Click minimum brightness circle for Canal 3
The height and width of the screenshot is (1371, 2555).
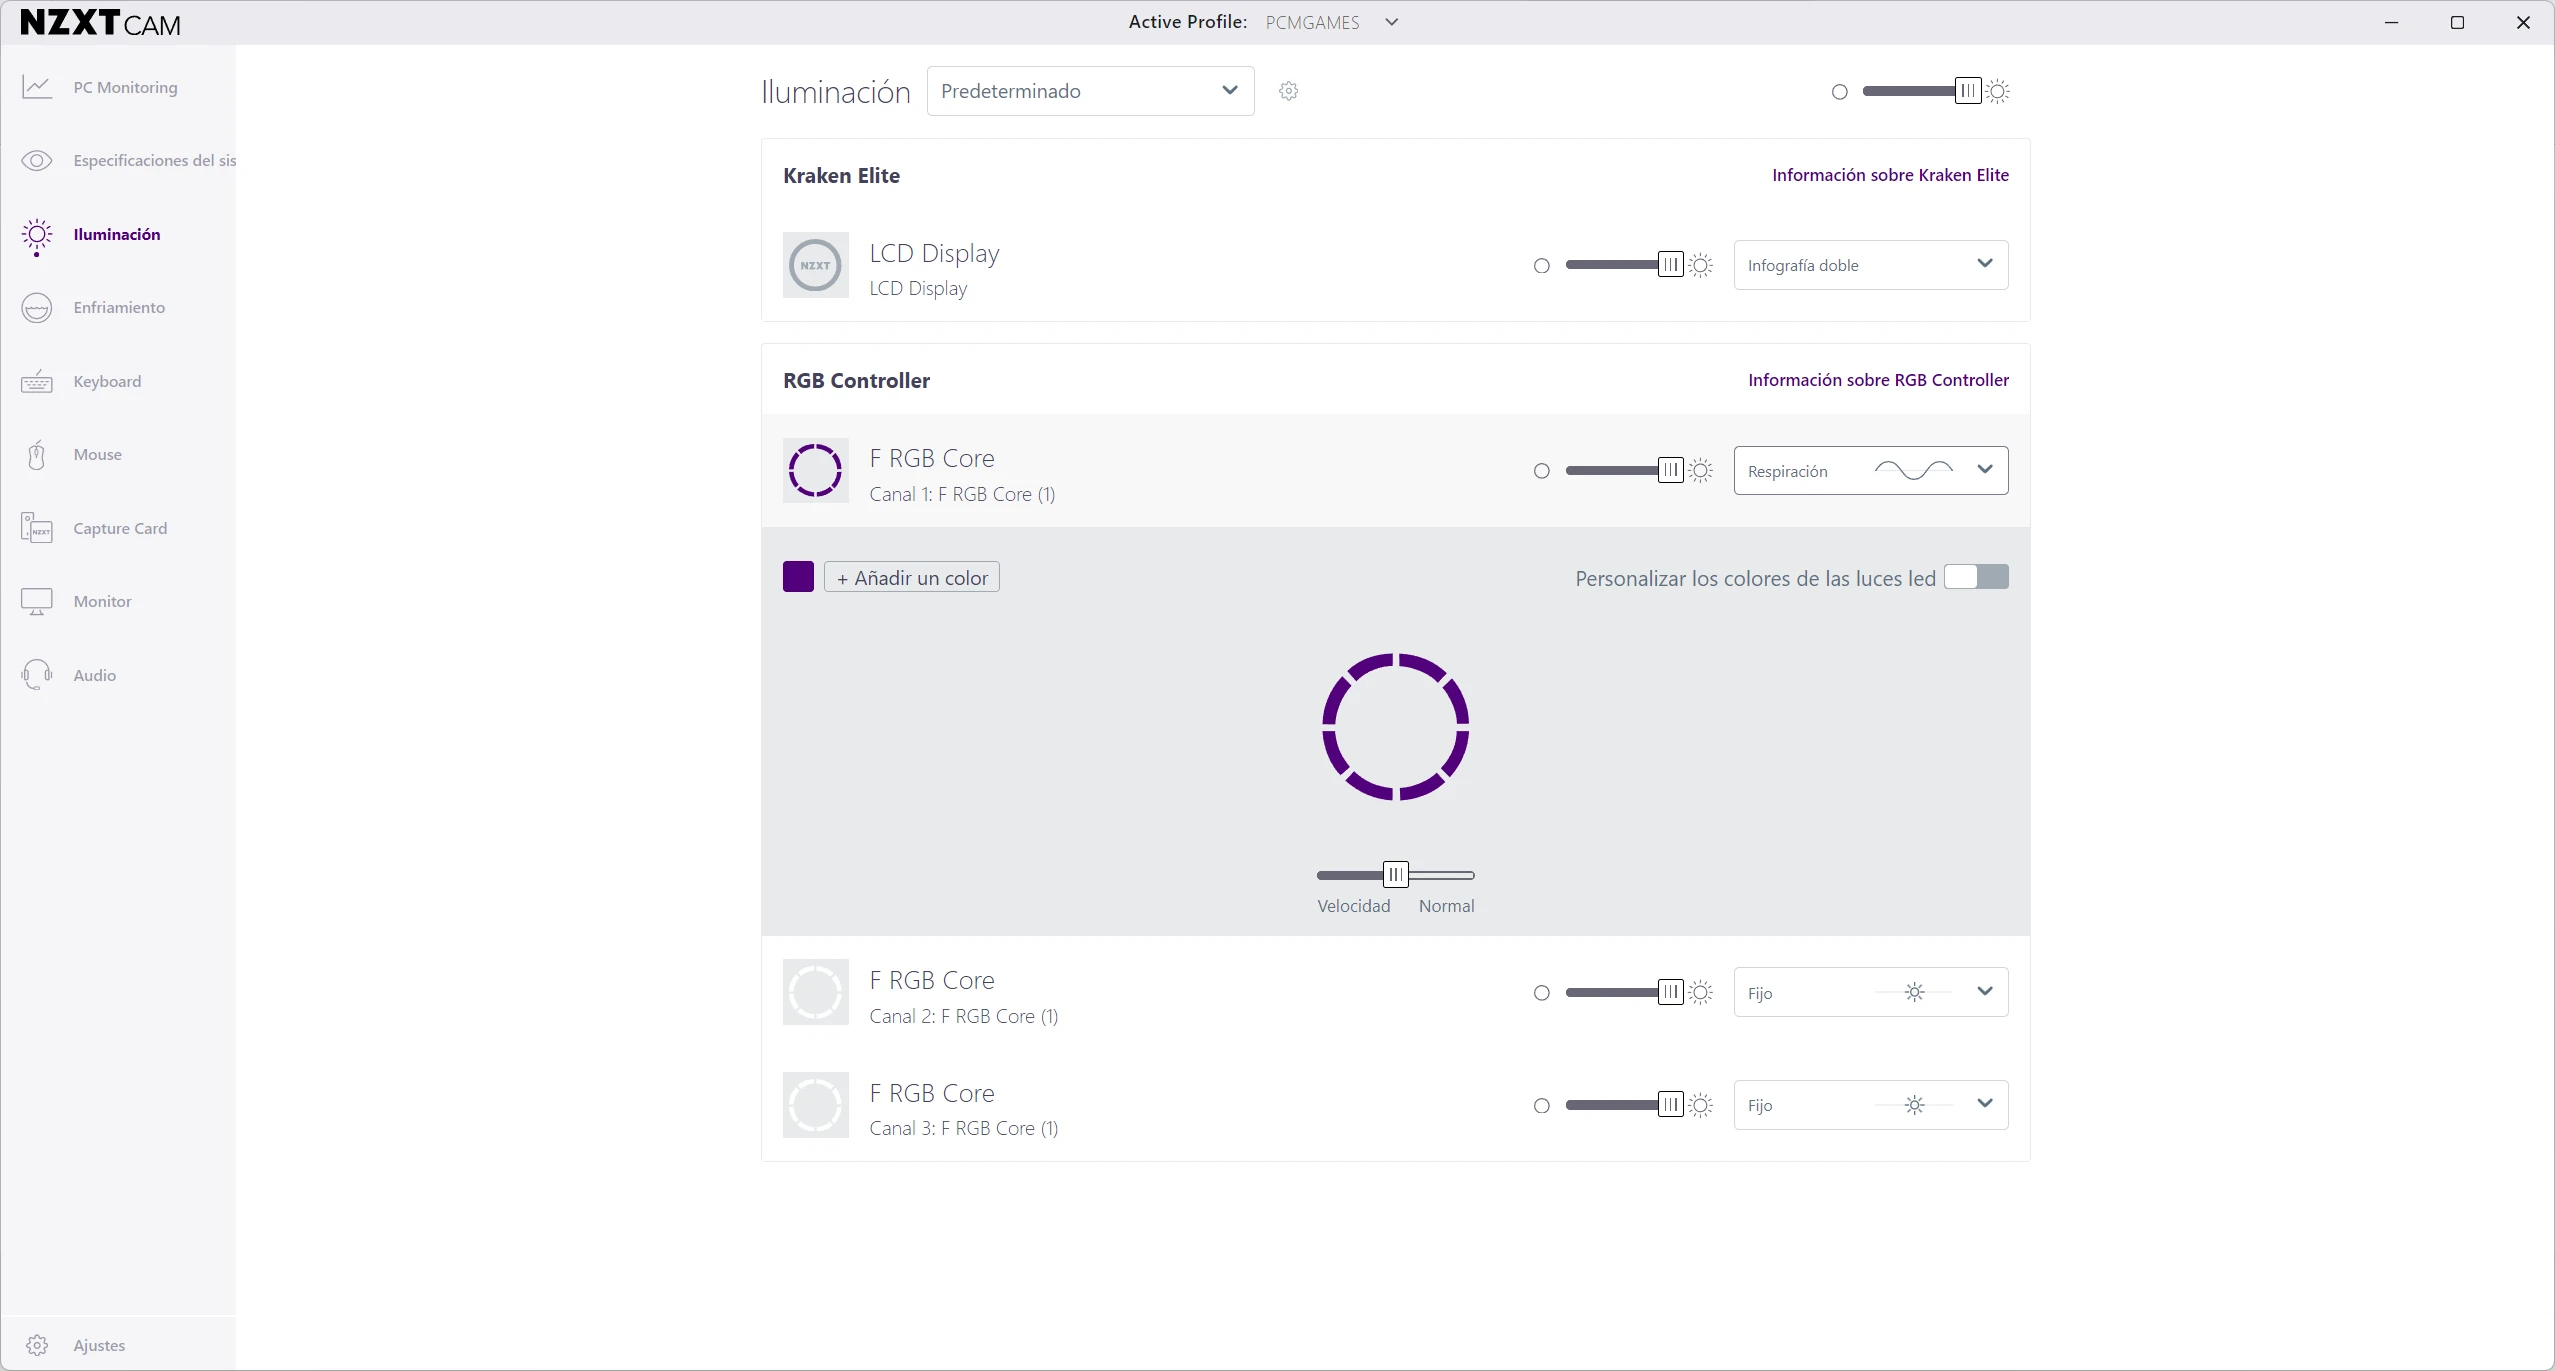(1541, 1106)
